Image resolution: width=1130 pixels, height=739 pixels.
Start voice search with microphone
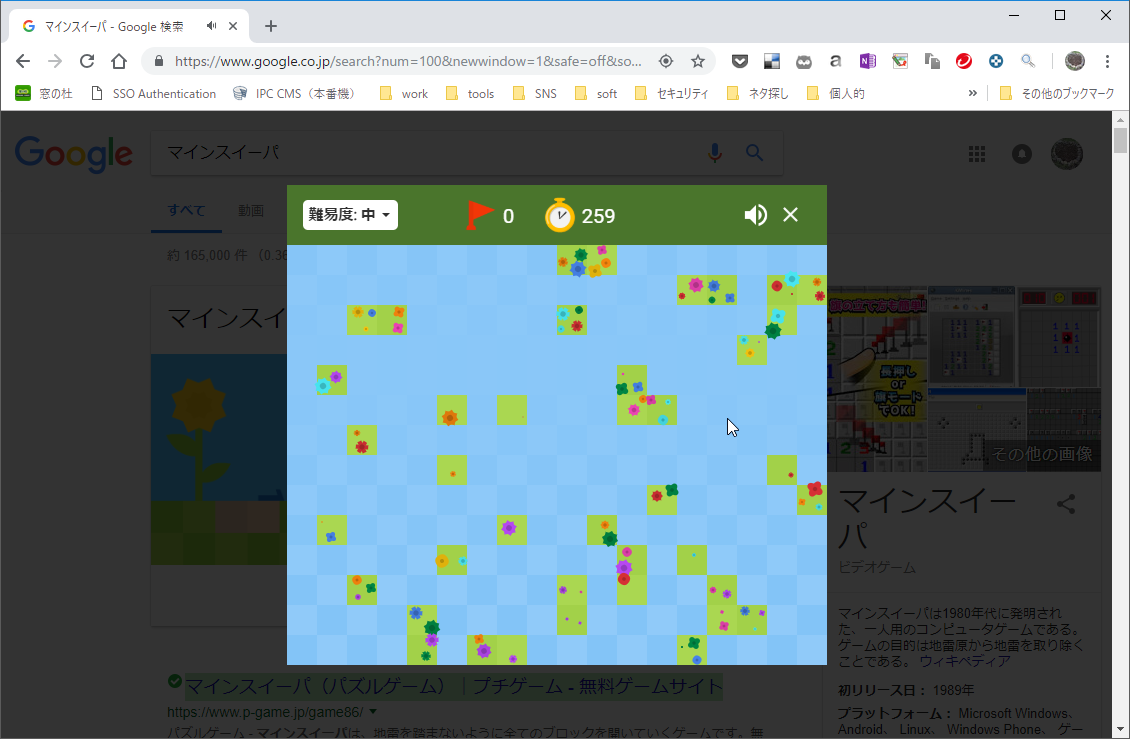tap(715, 153)
